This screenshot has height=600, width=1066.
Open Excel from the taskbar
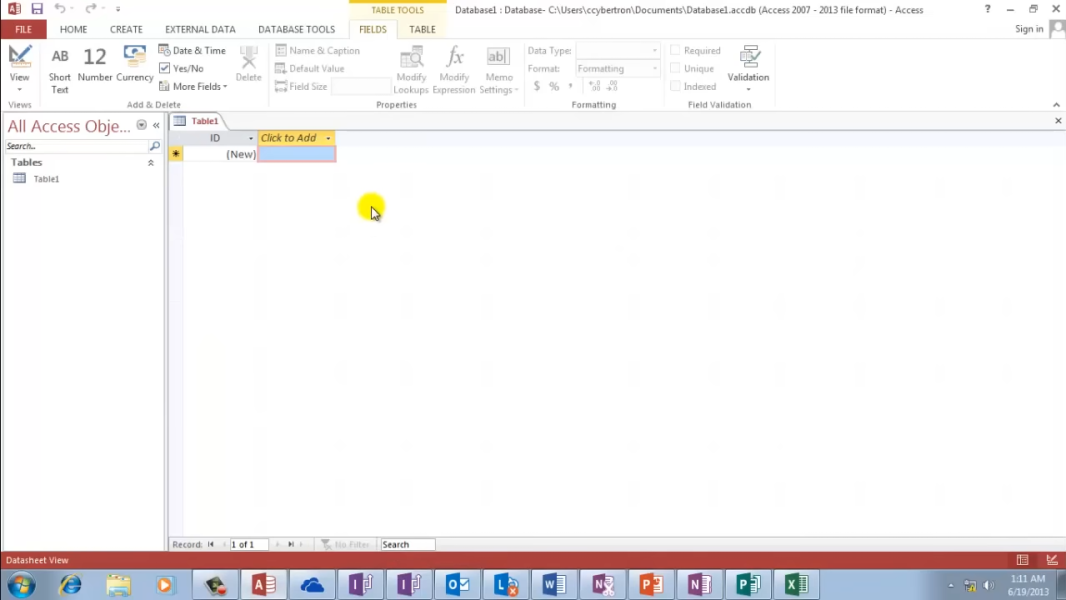796,584
